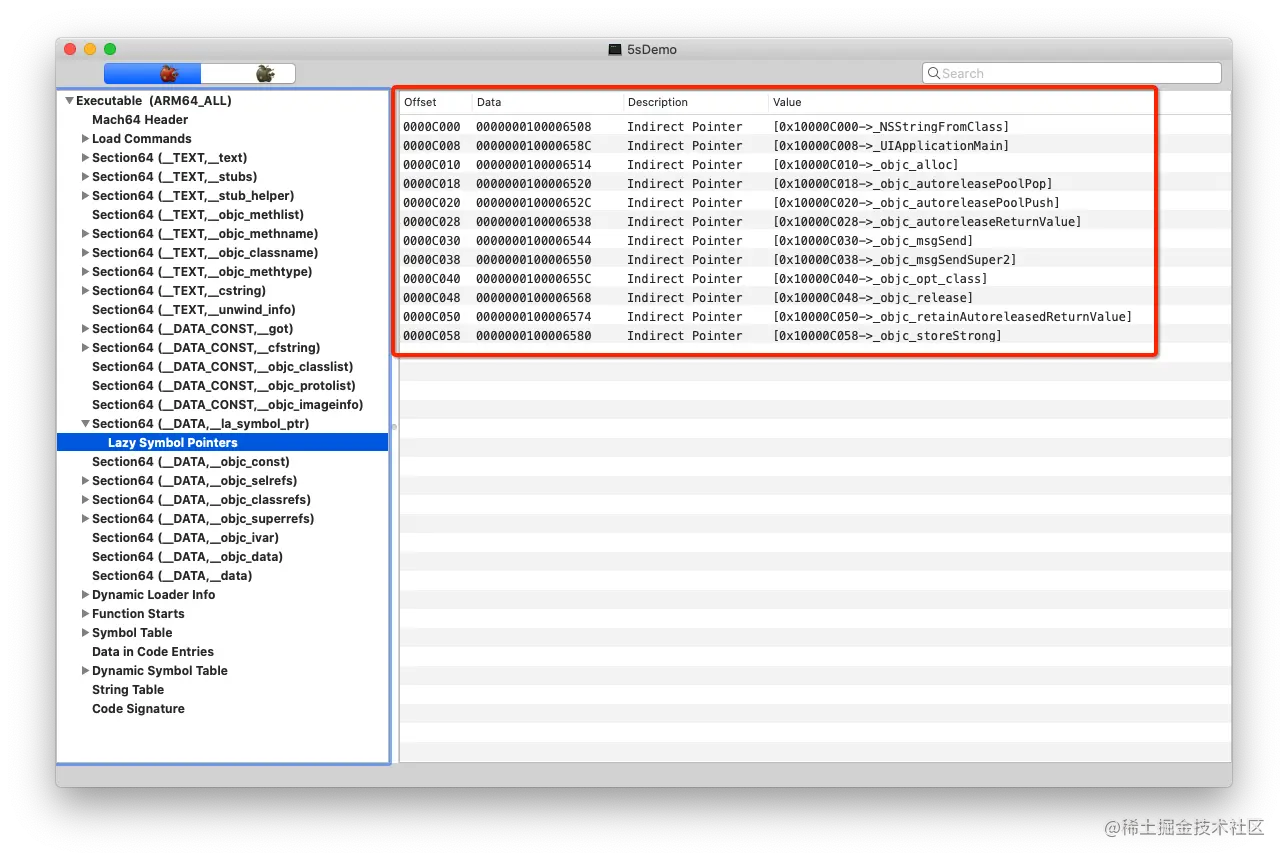Expand Section64 (__DATA_CONST,__cfstring) triangle
This screenshot has height=861, width=1288.
pos(85,348)
